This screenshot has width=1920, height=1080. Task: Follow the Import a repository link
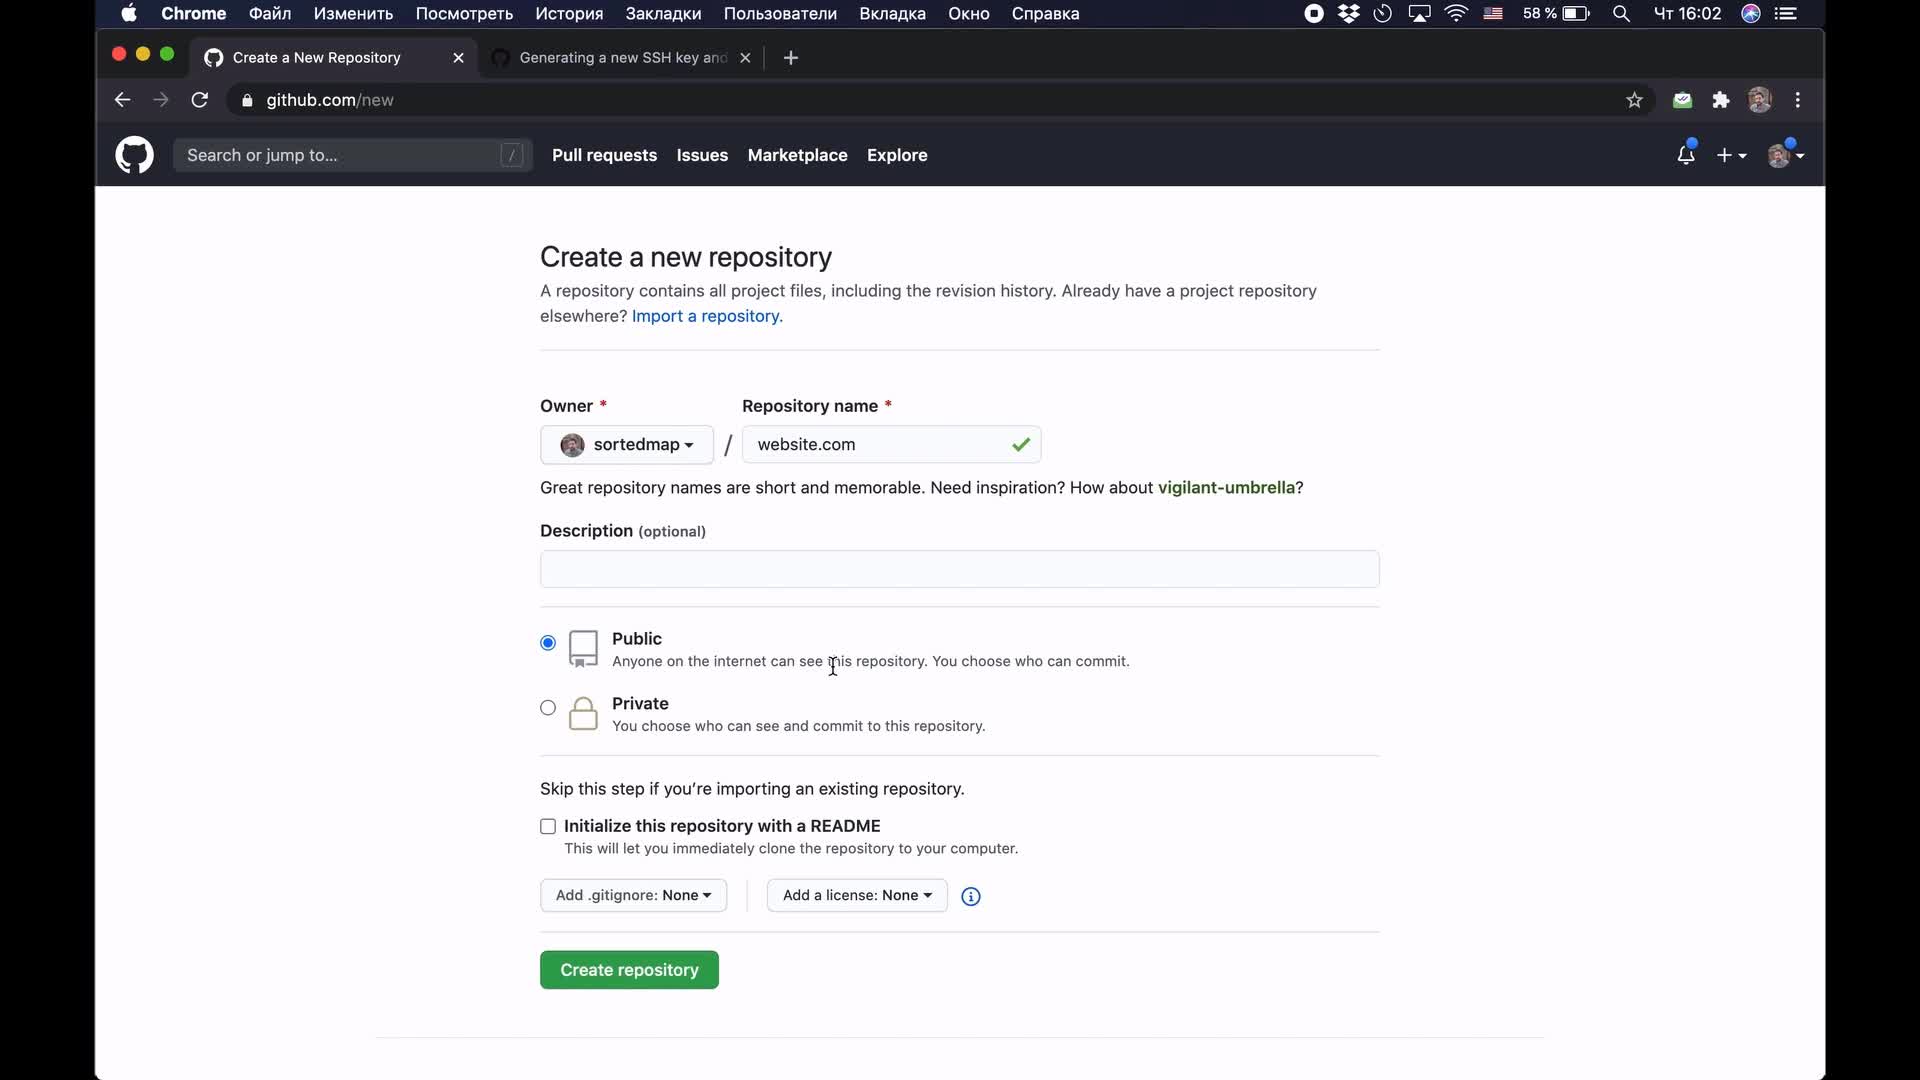coord(707,316)
